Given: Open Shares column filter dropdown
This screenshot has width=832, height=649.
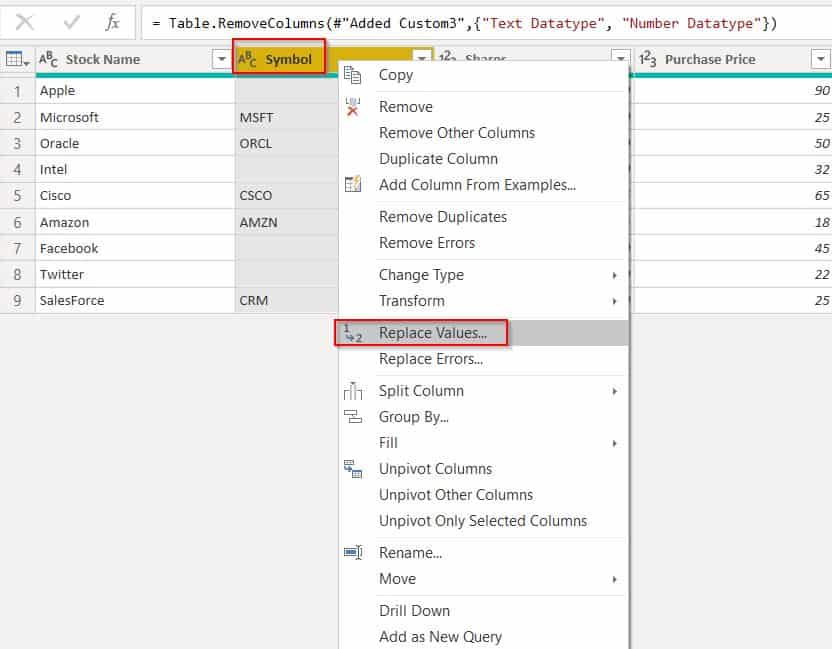Looking at the screenshot, I should [x=620, y=56].
